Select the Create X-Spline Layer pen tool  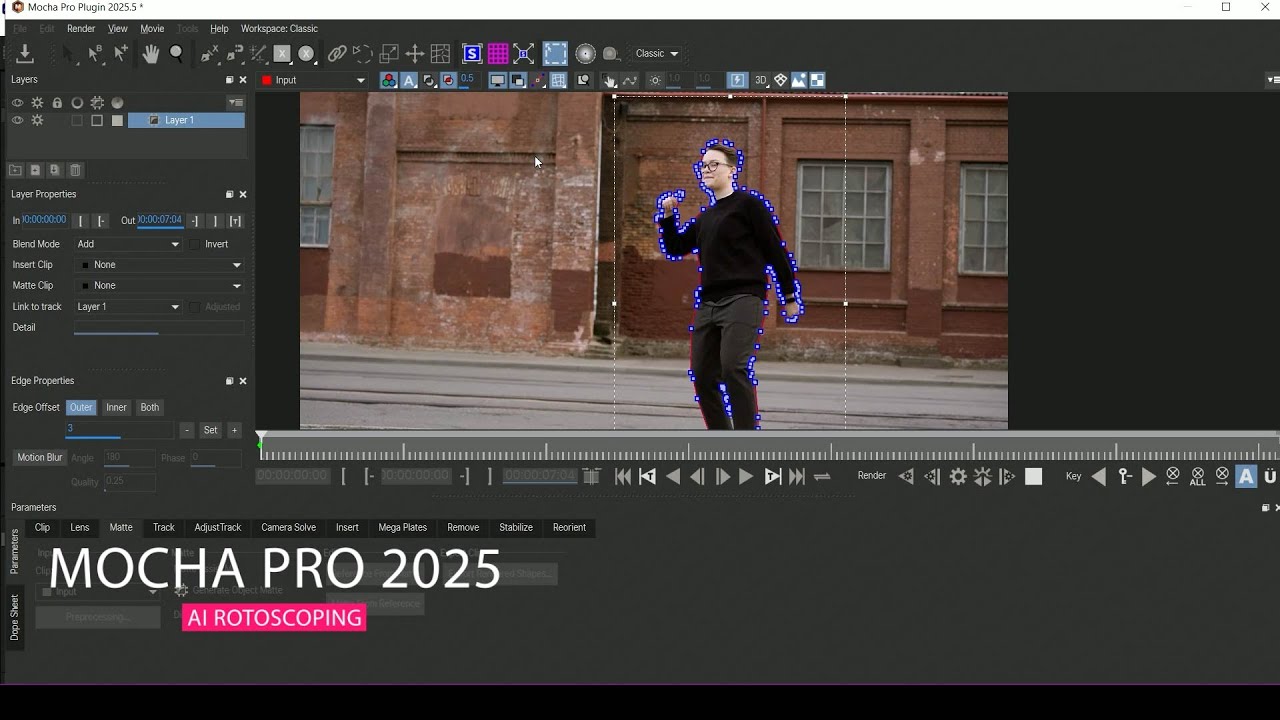point(209,54)
